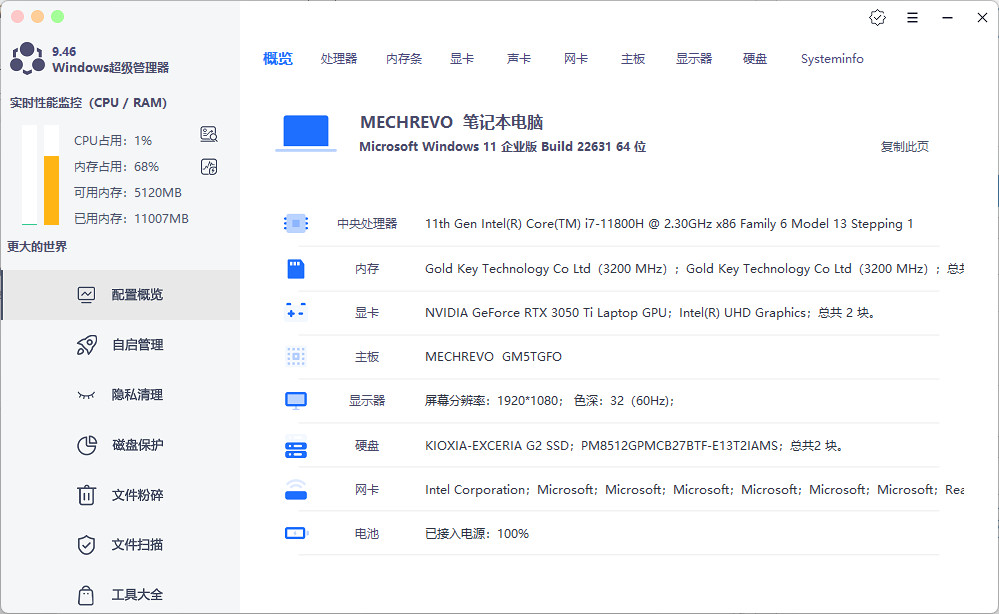Open the memory usage detail icon
The height and width of the screenshot is (614, 999).
[209, 167]
